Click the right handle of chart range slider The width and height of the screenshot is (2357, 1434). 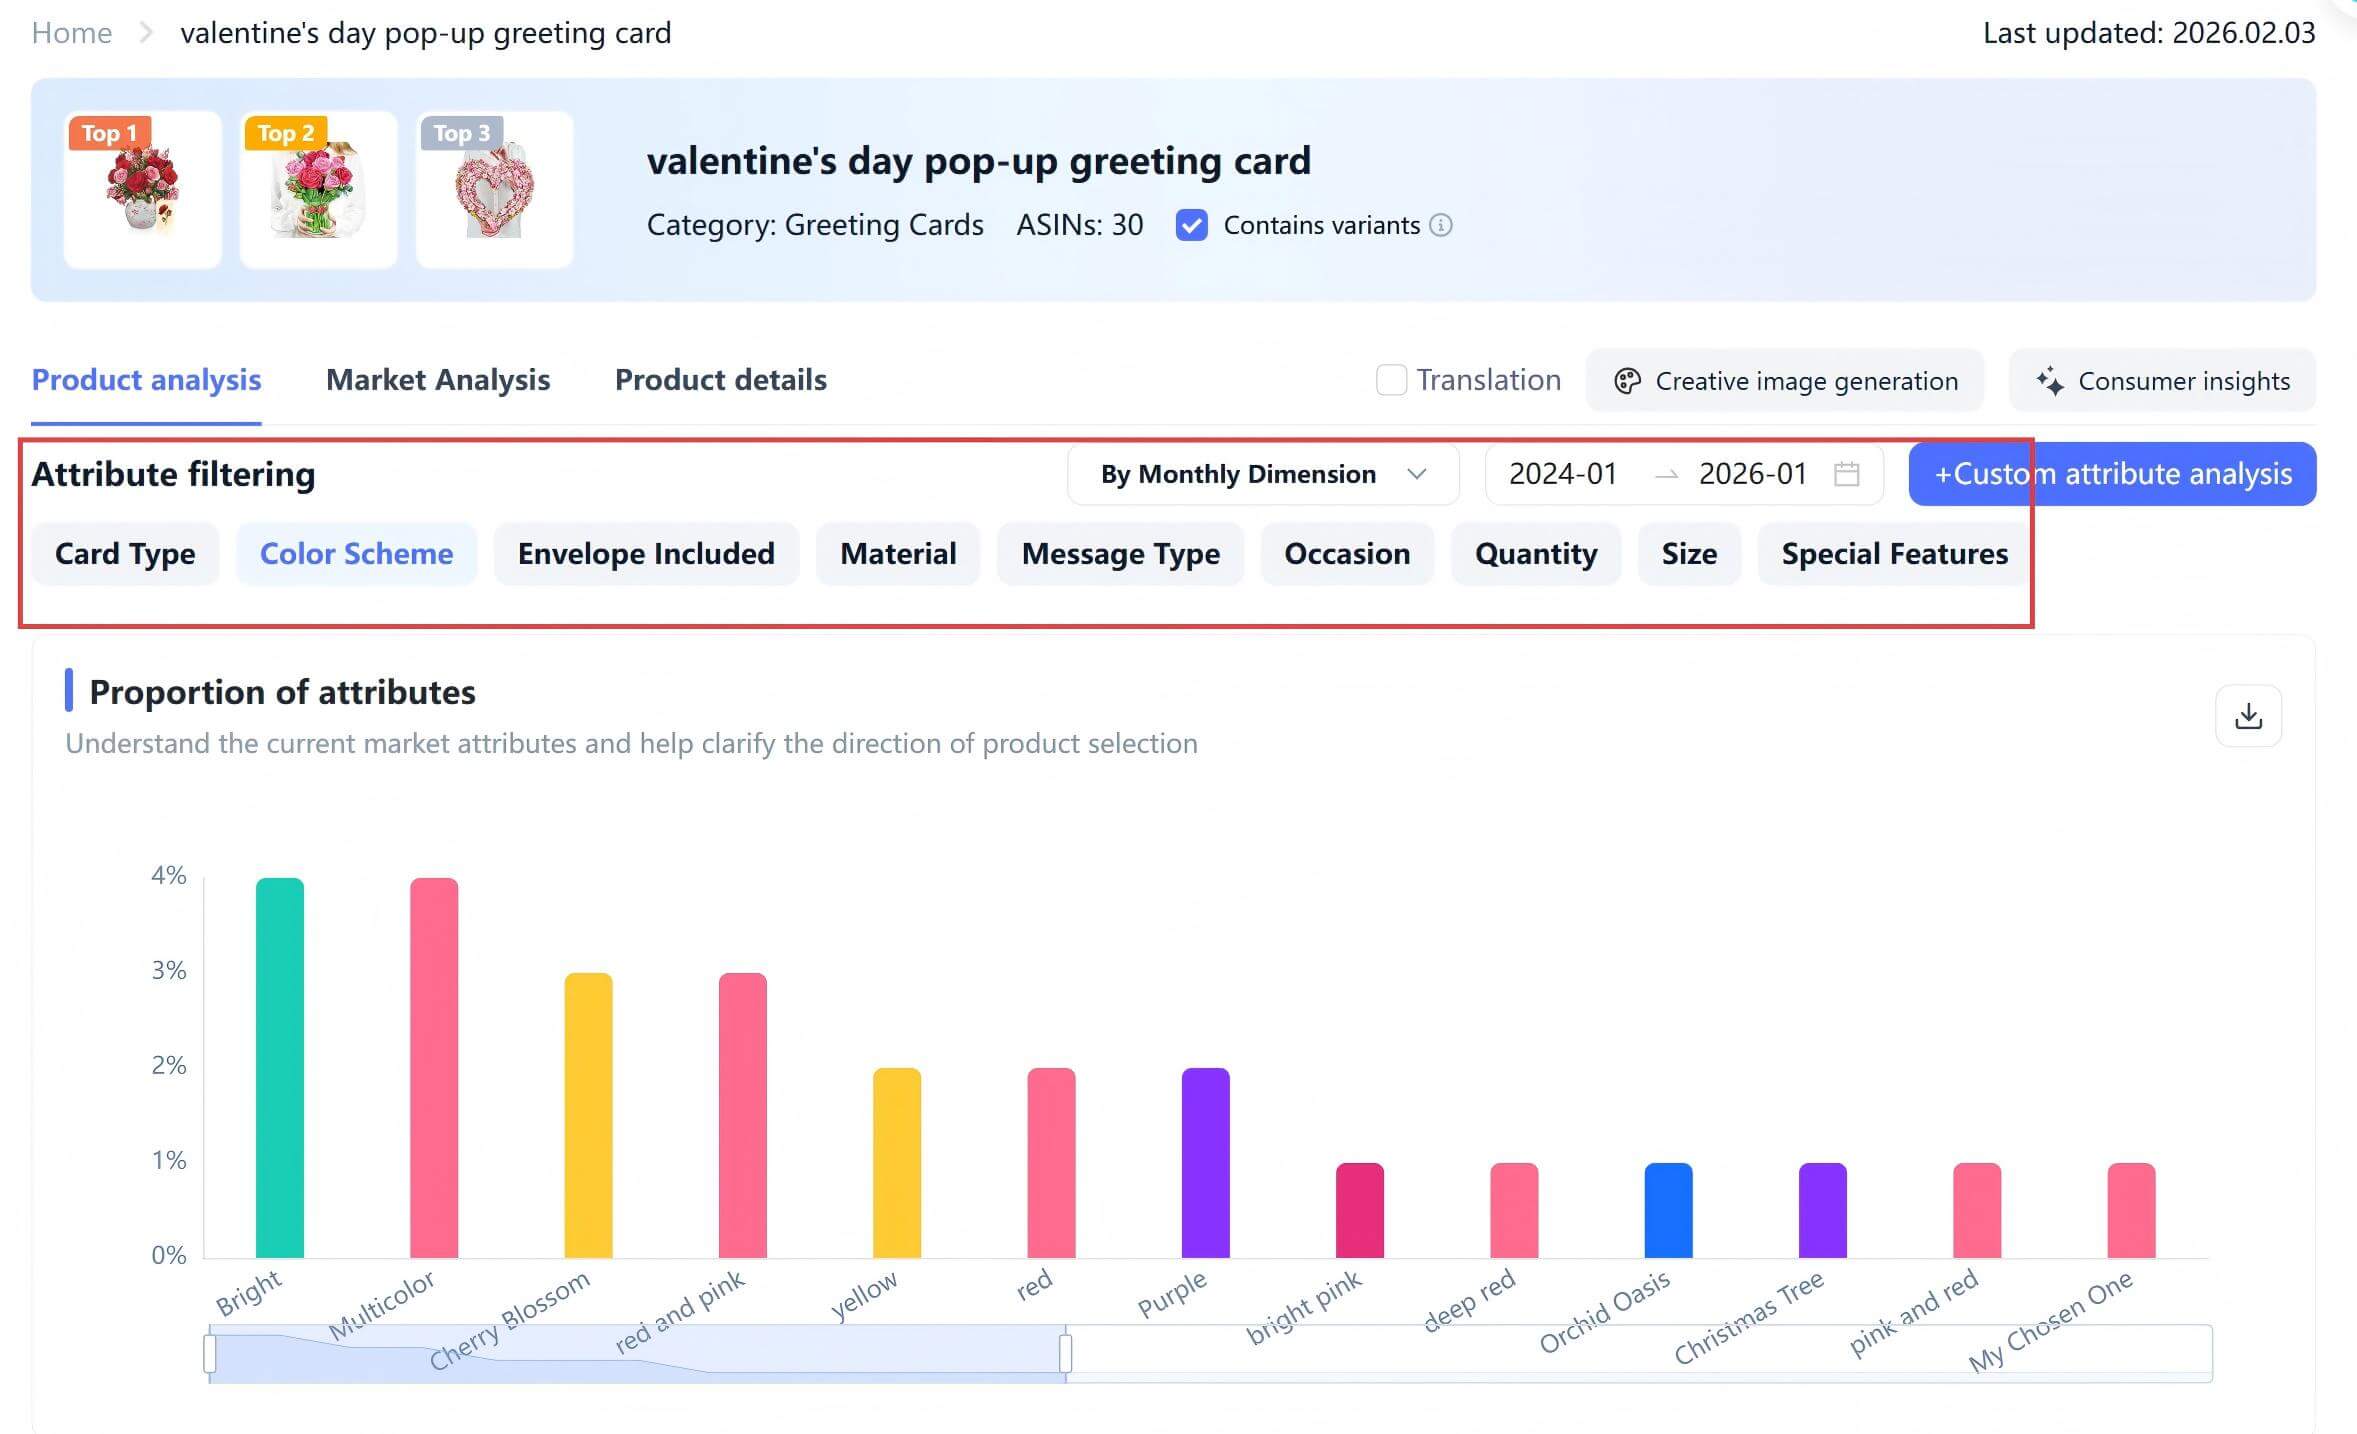[1066, 1353]
